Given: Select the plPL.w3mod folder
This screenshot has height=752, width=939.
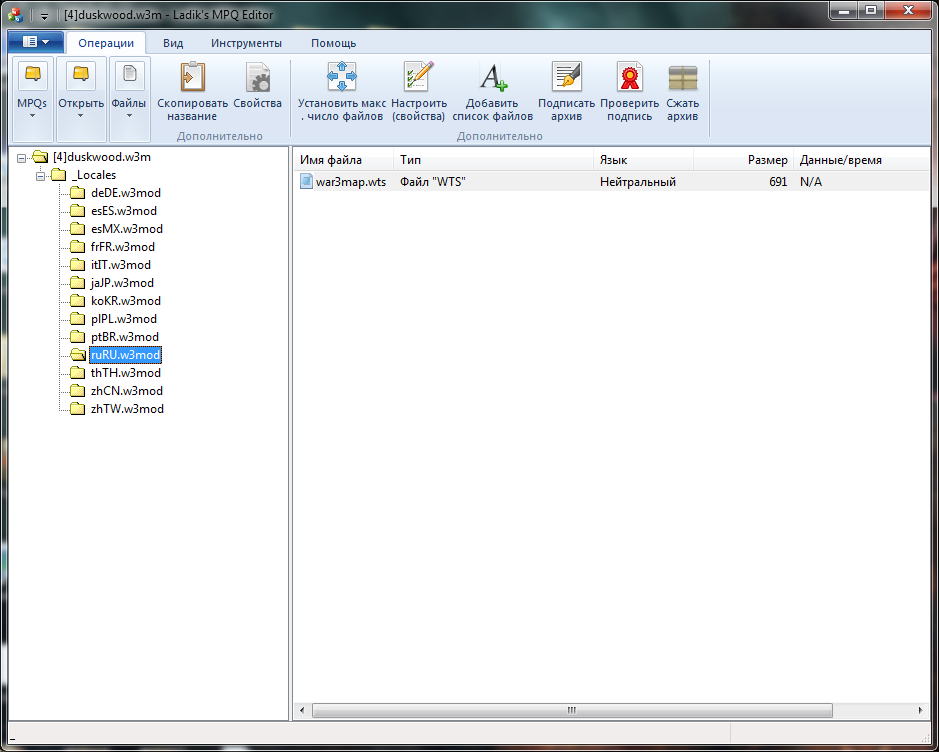Looking at the screenshot, I should point(124,319).
